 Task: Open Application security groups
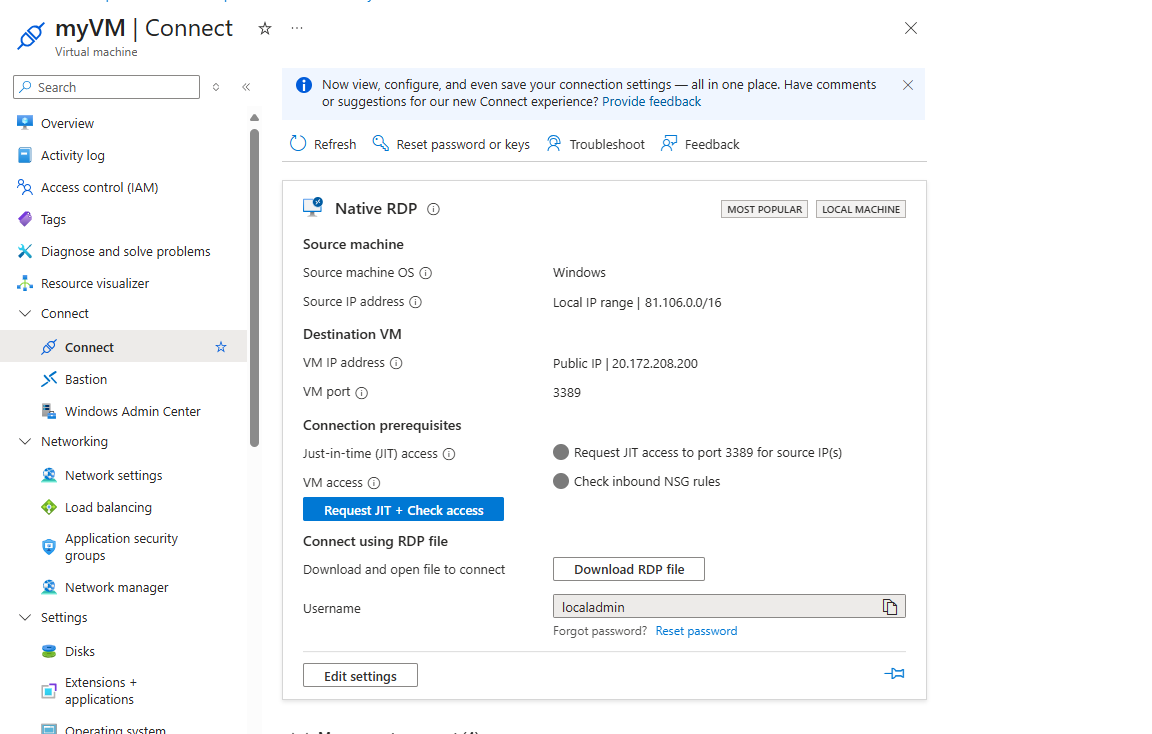coord(123,547)
